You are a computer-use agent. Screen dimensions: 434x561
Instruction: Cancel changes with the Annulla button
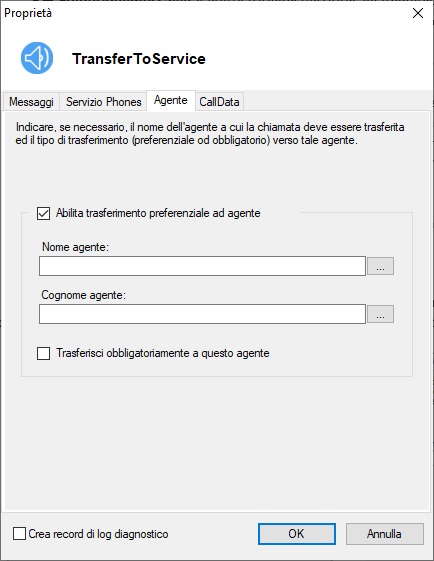click(x=385, y=534)
